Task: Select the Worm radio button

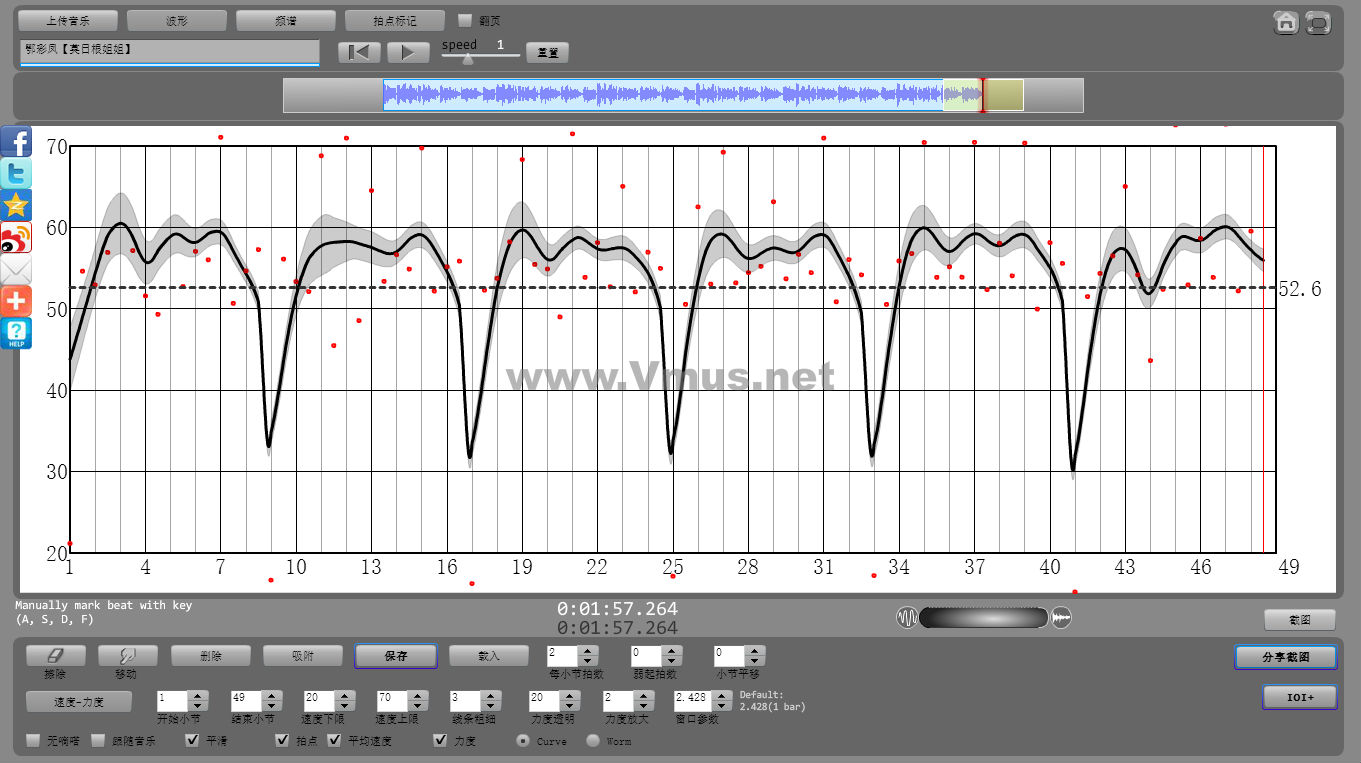Action: (x=593, y=741)
